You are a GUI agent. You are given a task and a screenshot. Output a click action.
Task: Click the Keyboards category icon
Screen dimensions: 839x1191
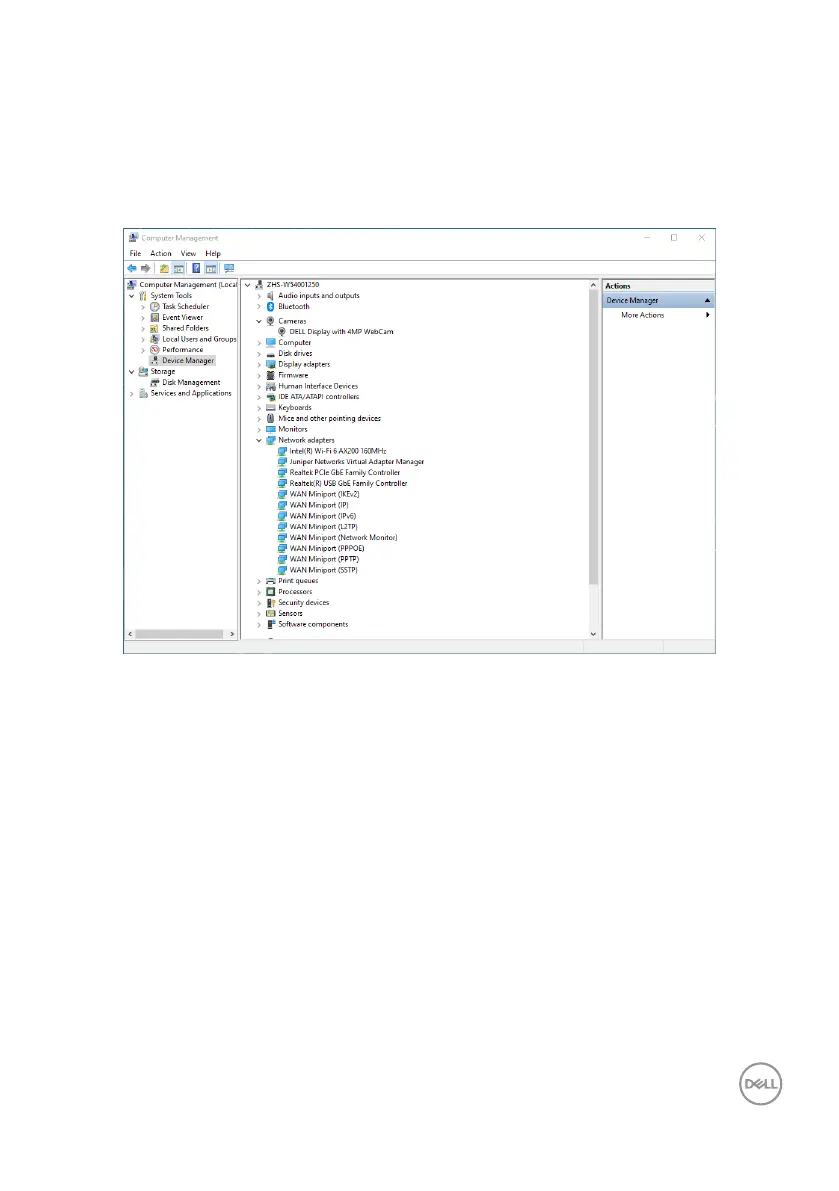coord(270,408)
